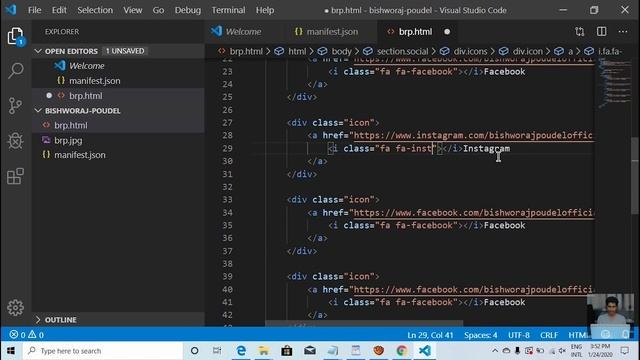
Task: Click the unsaved dot on brp.html tab
Action: click(447, 31)
